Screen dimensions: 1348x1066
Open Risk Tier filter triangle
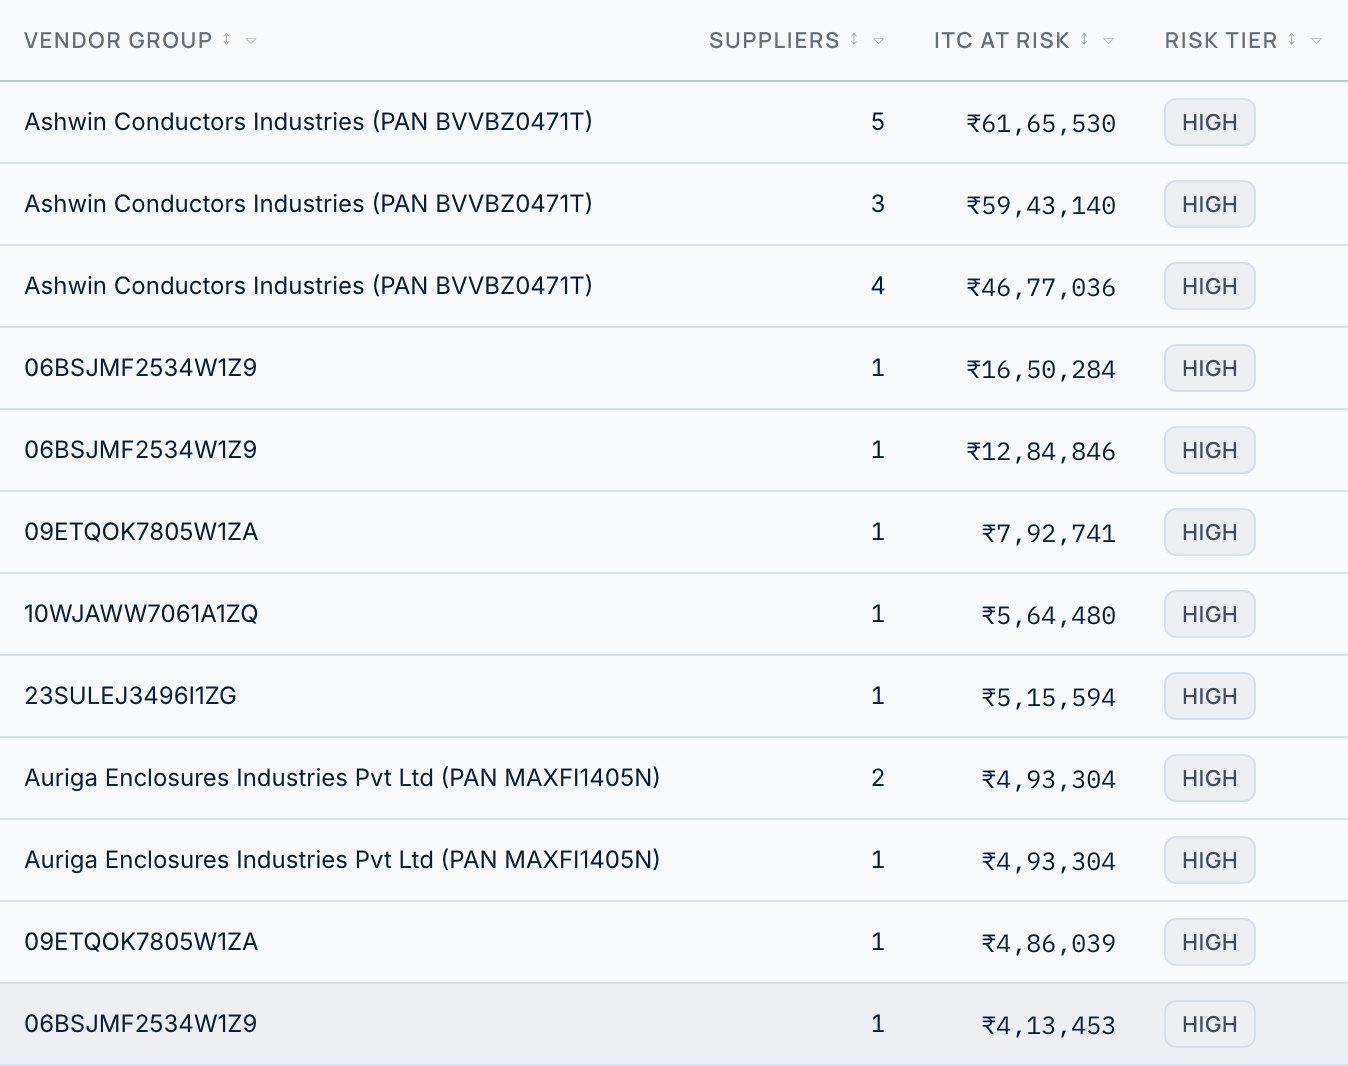1316,41
